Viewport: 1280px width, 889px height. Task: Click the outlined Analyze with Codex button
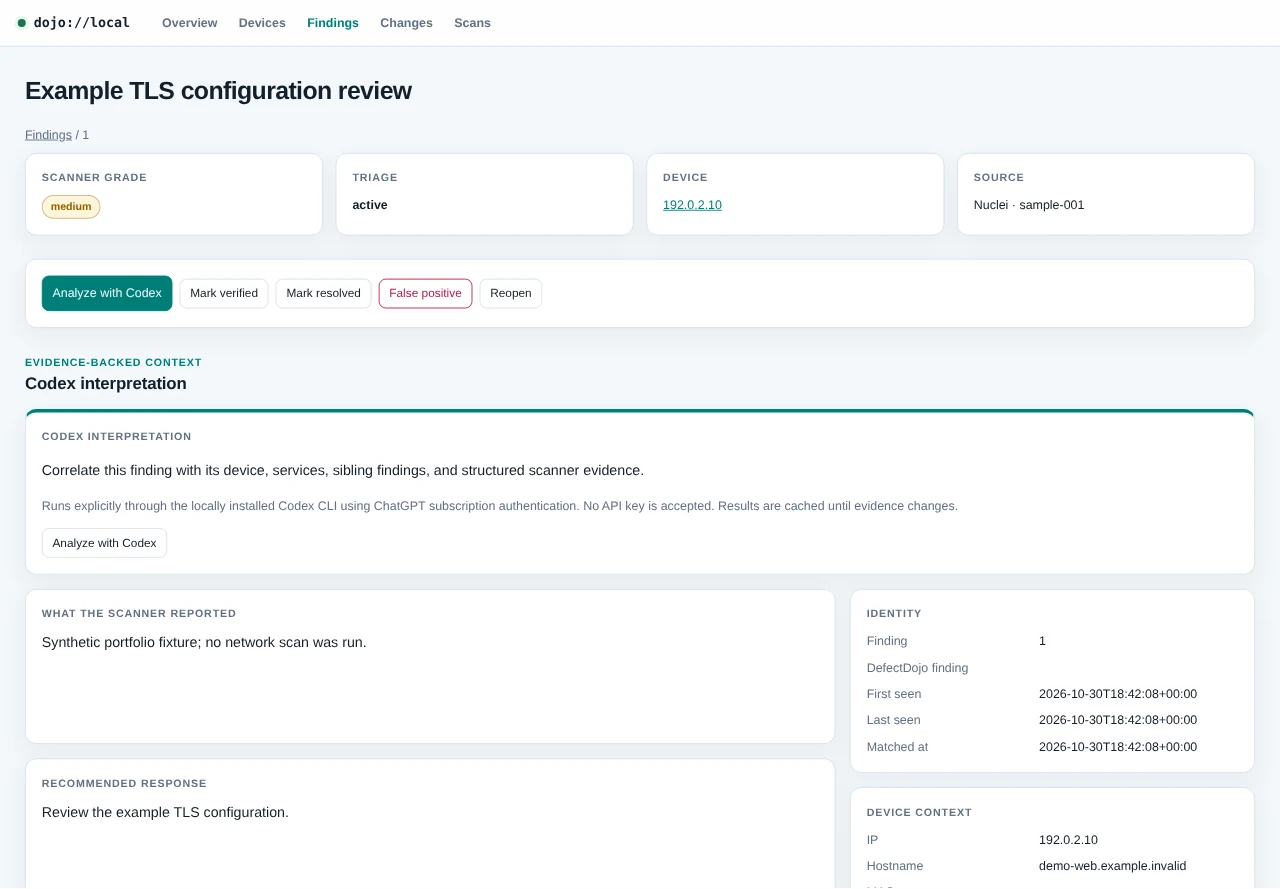(104, 543)
